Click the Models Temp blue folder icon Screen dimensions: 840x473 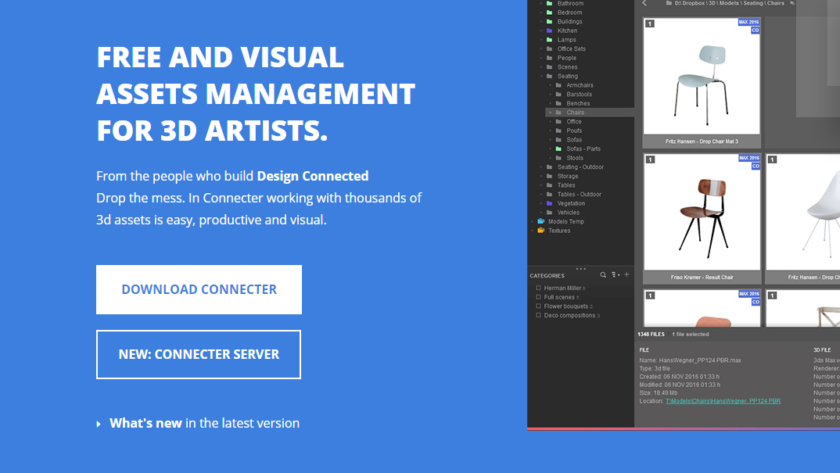click(541, 221)
